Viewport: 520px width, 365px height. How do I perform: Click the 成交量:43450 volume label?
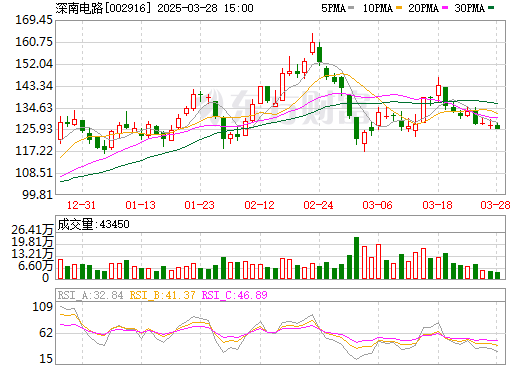click(93, 224)
